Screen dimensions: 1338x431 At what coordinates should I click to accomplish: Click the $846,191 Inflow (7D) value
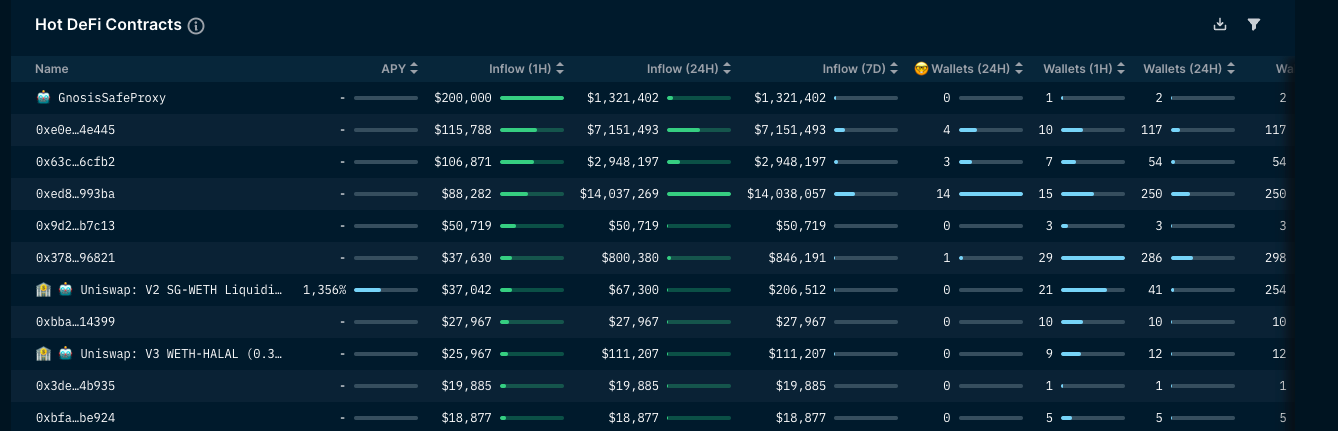(x=797, y=258)
